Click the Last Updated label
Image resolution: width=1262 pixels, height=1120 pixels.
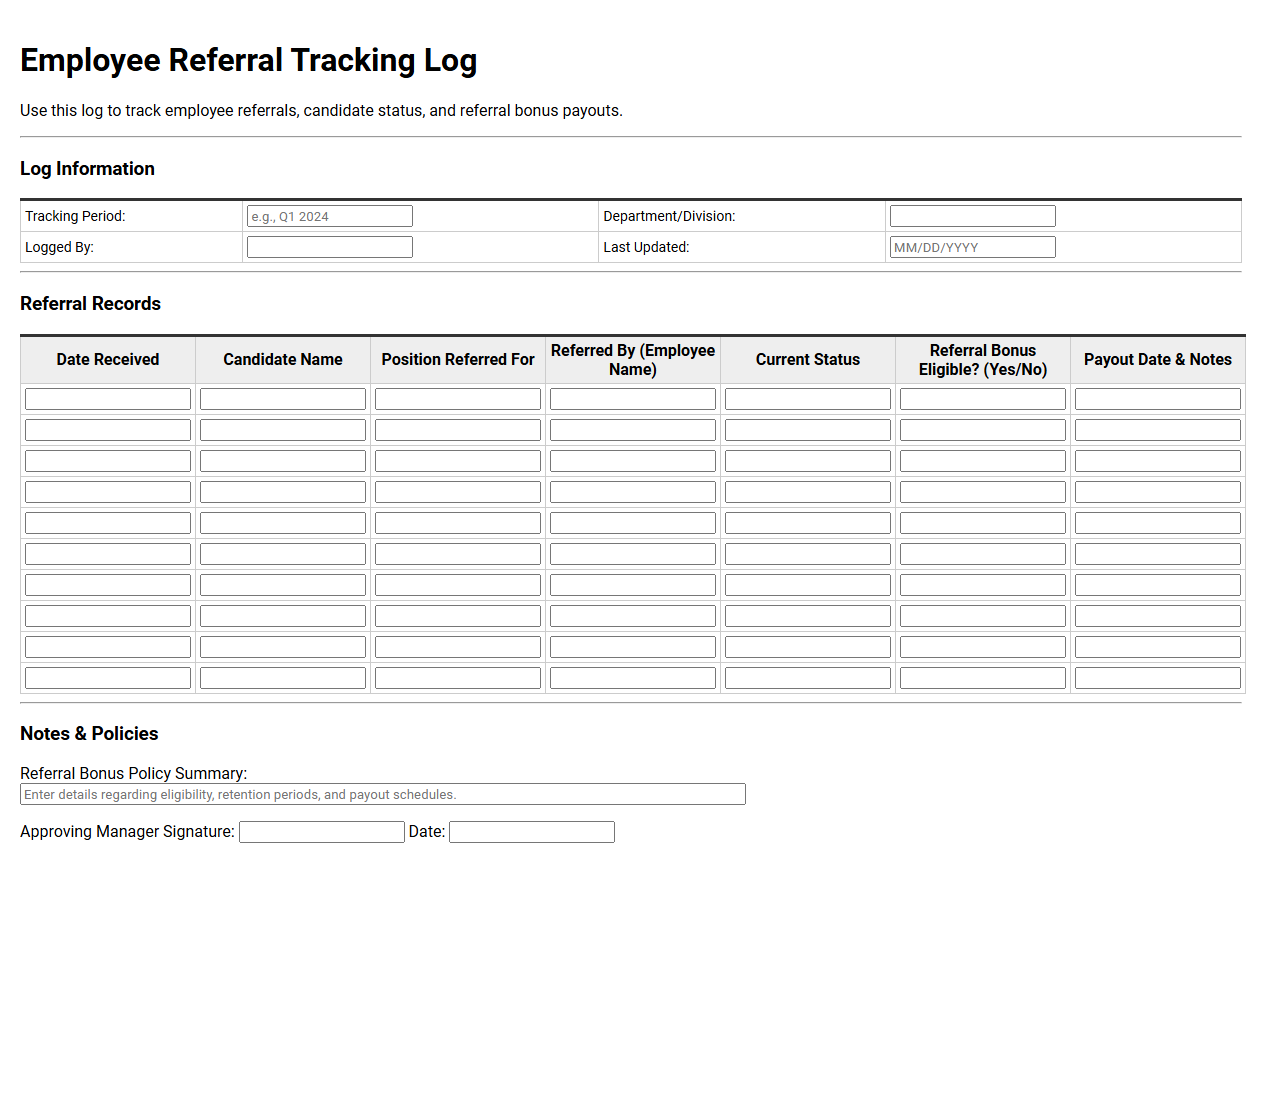pos(646,247)
